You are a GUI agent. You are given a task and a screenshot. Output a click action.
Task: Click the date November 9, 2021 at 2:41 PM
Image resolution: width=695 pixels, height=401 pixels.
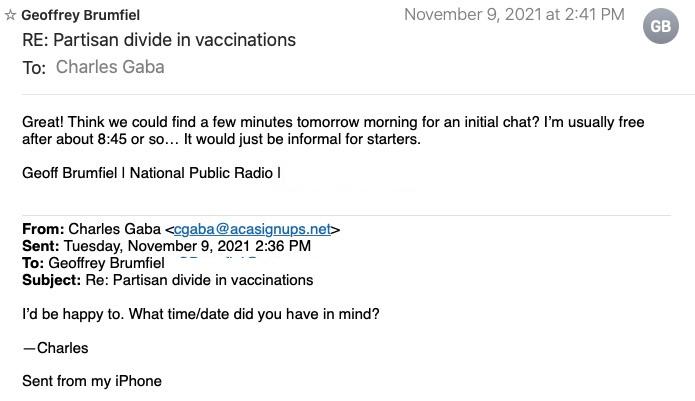514,14
